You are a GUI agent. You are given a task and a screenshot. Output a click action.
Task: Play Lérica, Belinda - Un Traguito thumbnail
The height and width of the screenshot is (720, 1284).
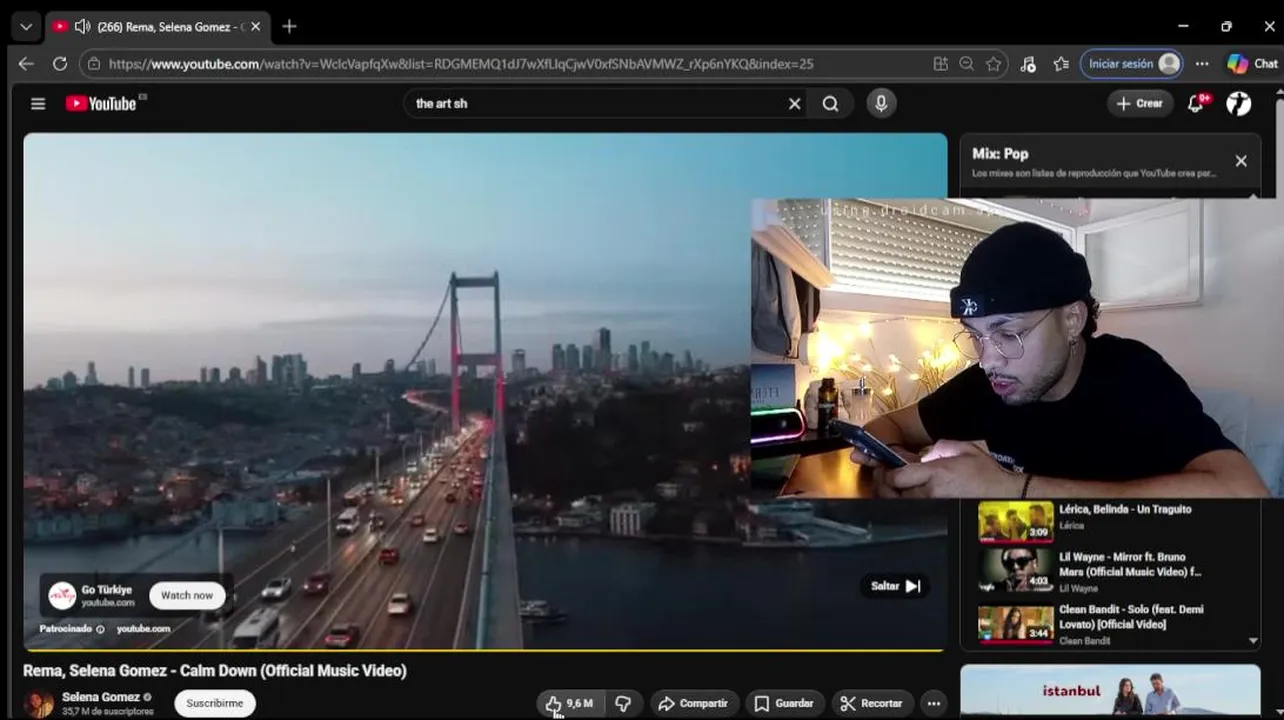click(1015, 523)
